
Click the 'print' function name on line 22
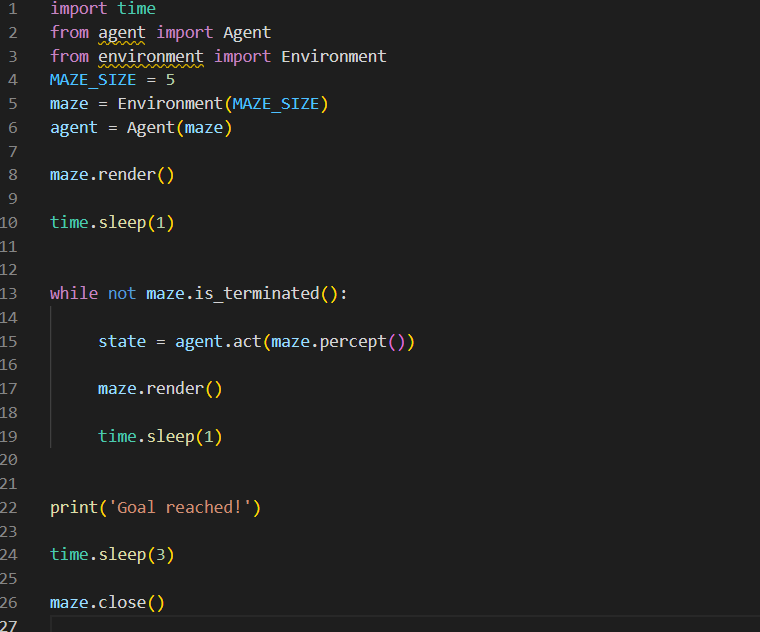(x=74, y=508)
